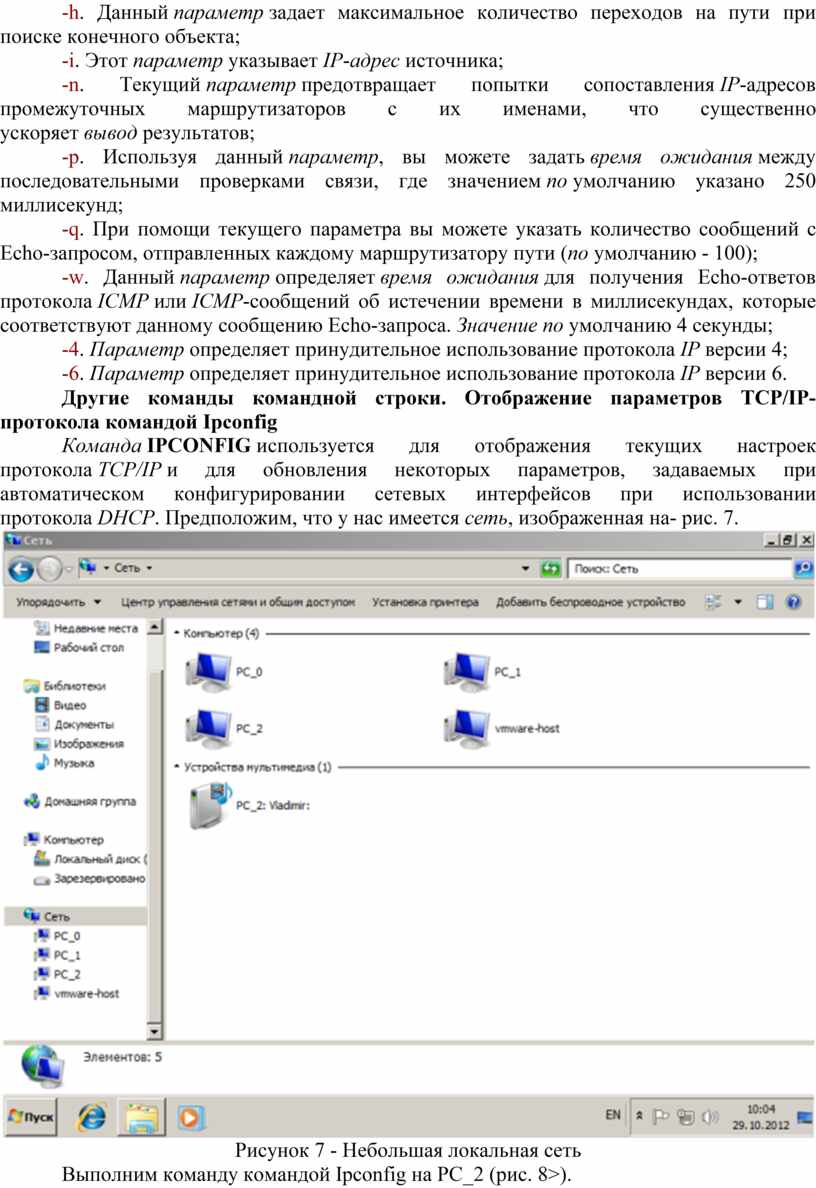Toggle the preview pane icon
Image resolution: width=816 pixels, height=1188 pixels.
tap(765, 602)
